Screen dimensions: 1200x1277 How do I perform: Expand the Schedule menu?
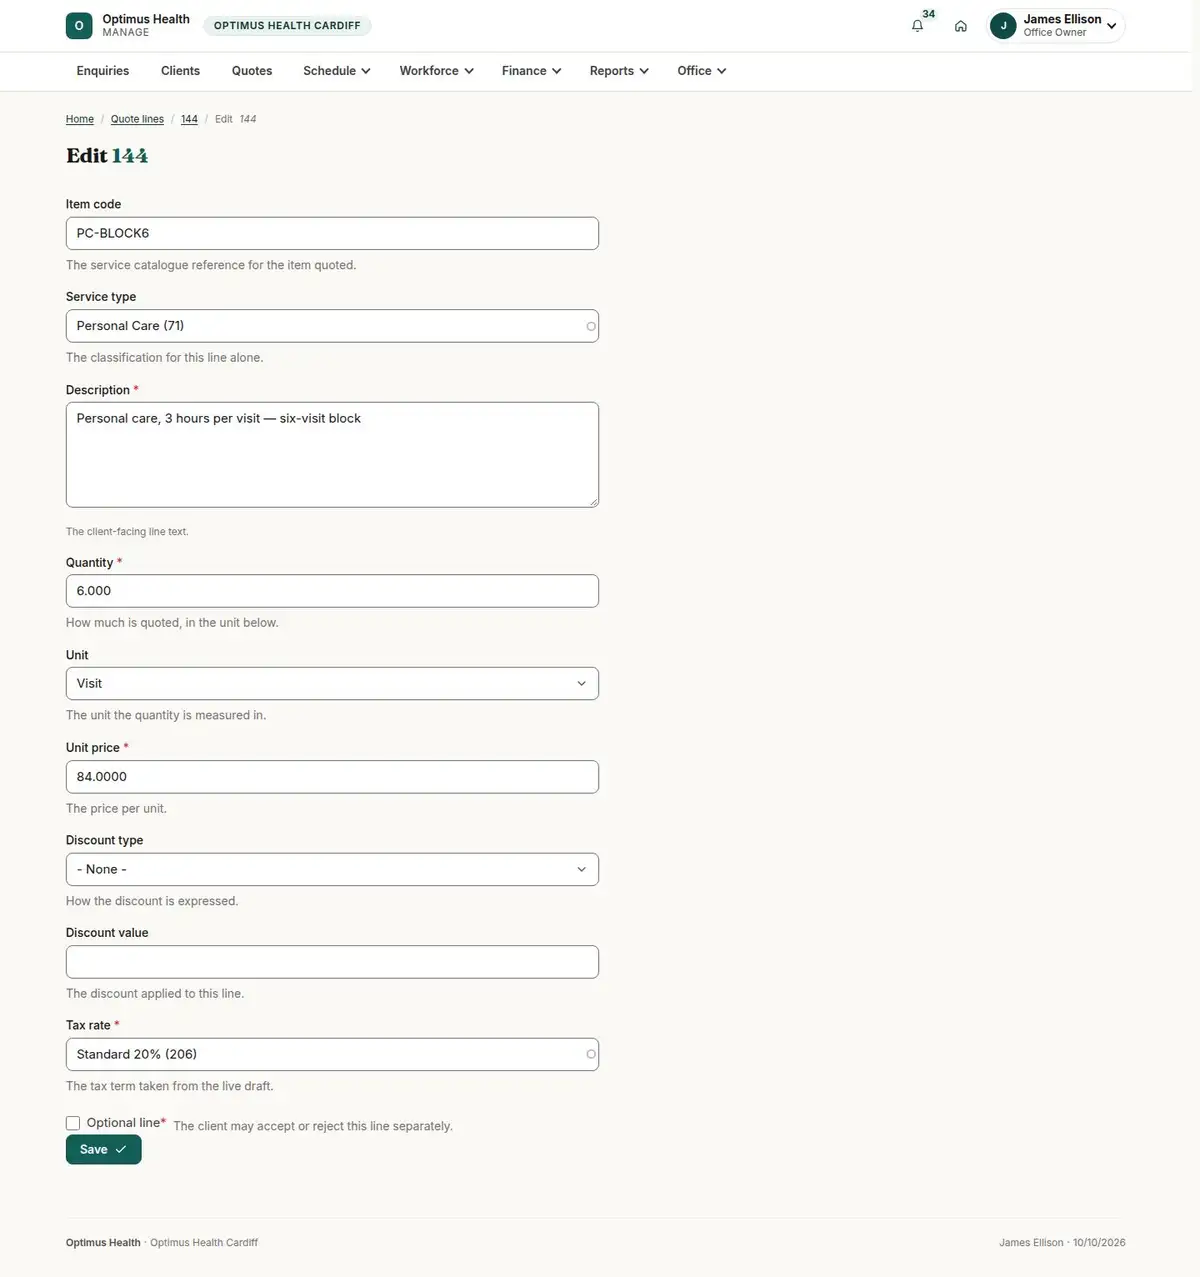[x=337, y=71]
